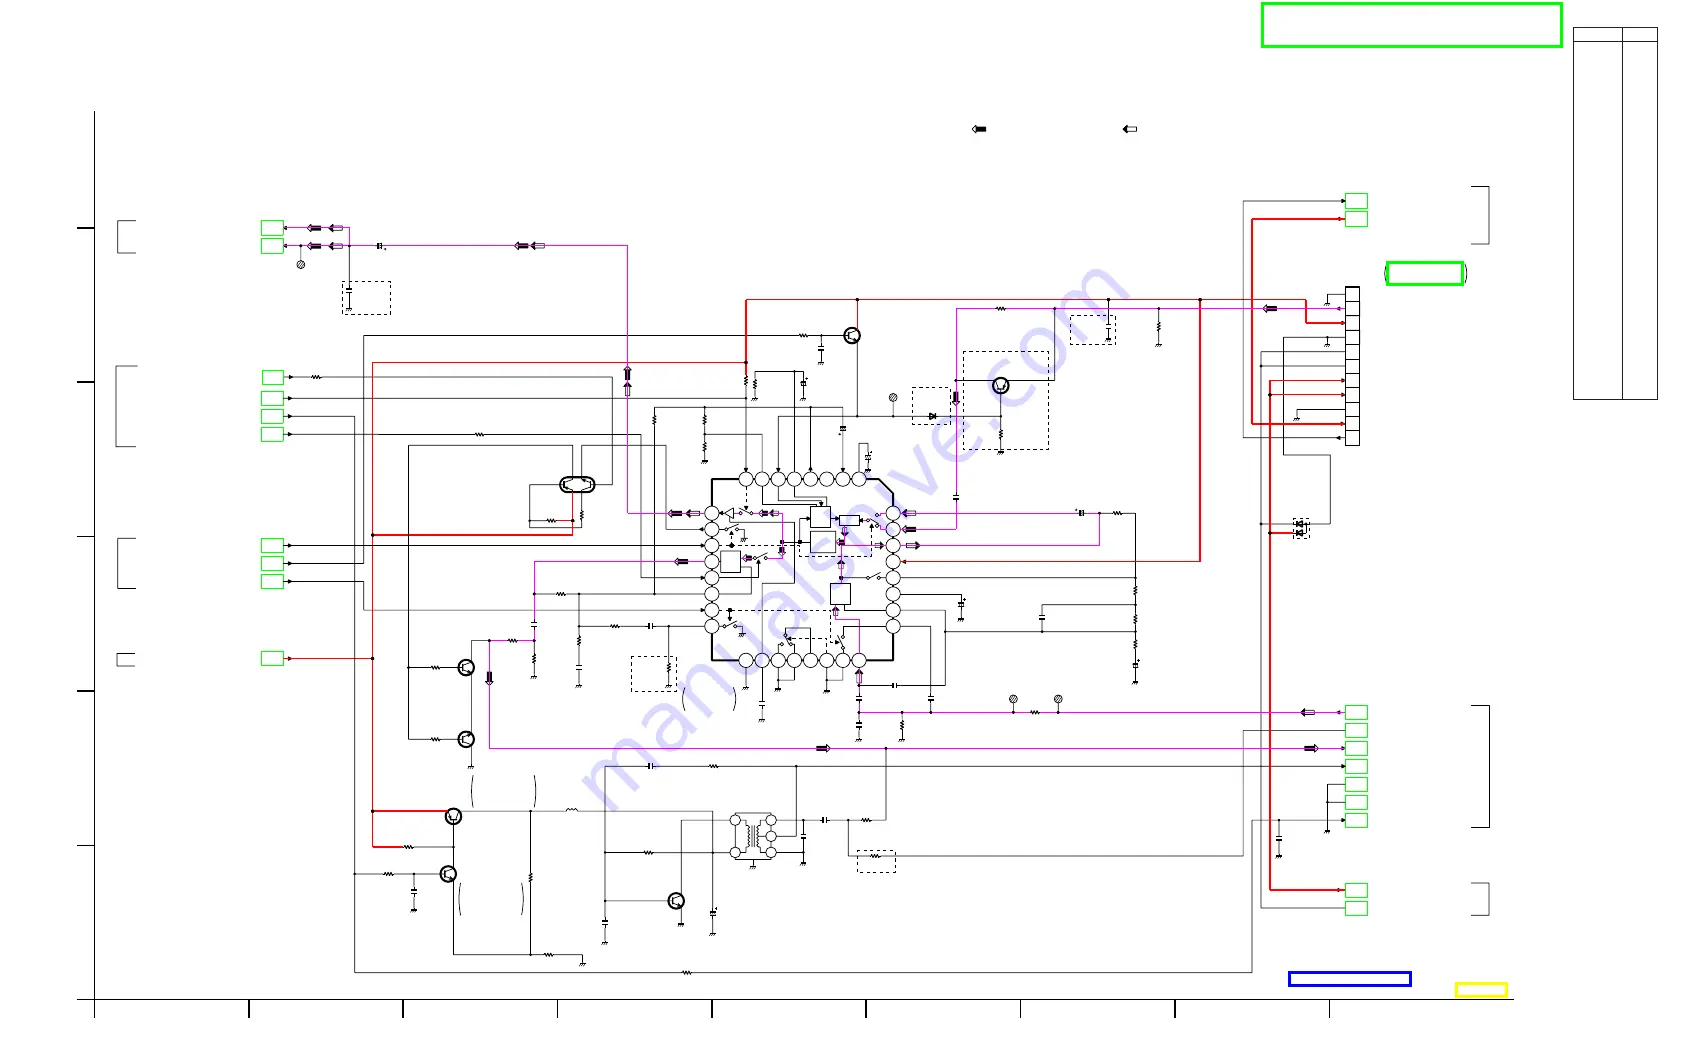
Task: Click the large green link box at top right
Action: 1411,25
